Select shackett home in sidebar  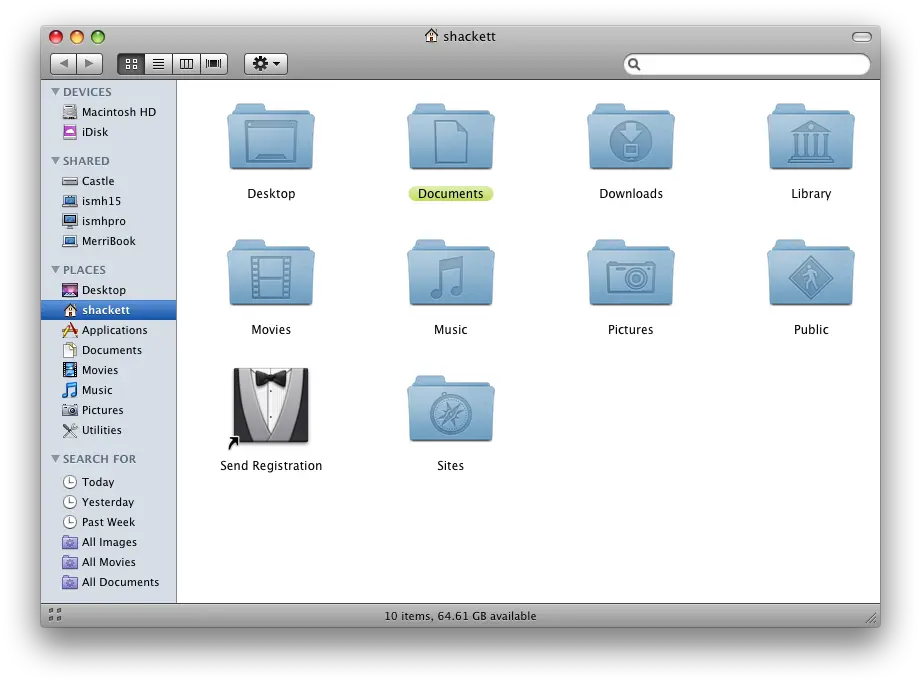[109, 309]
